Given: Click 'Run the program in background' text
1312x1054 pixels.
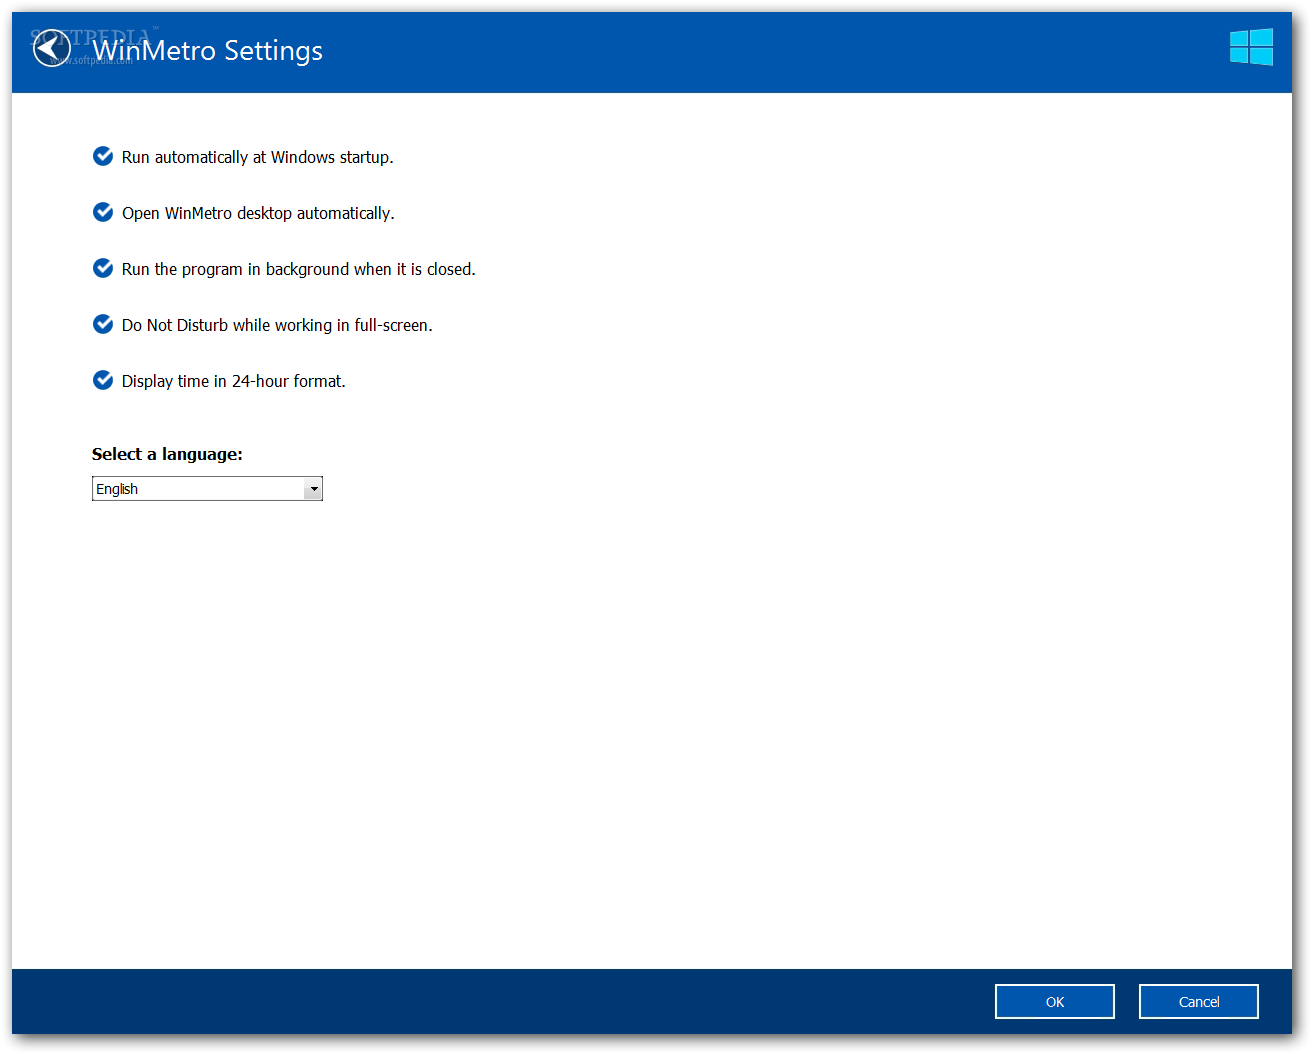Looking at the screenshot, I should [x=236, y=270].
